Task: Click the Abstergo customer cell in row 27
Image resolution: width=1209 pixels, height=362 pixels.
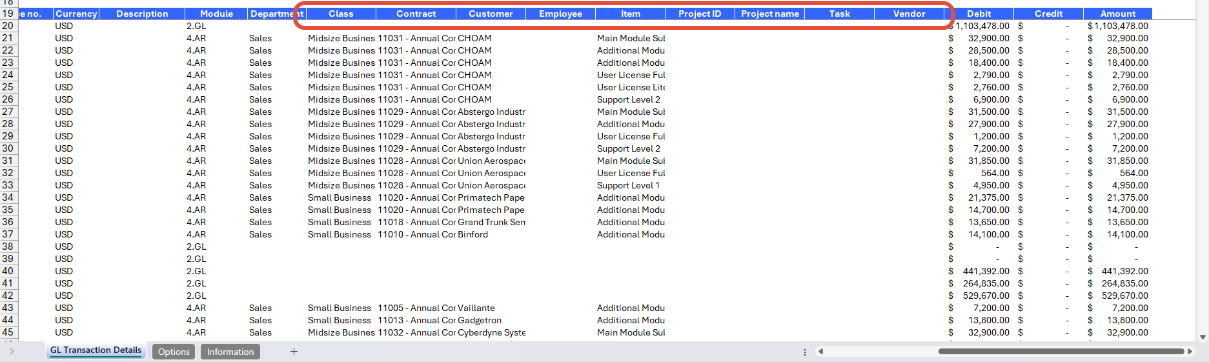Action: point(491,112)
